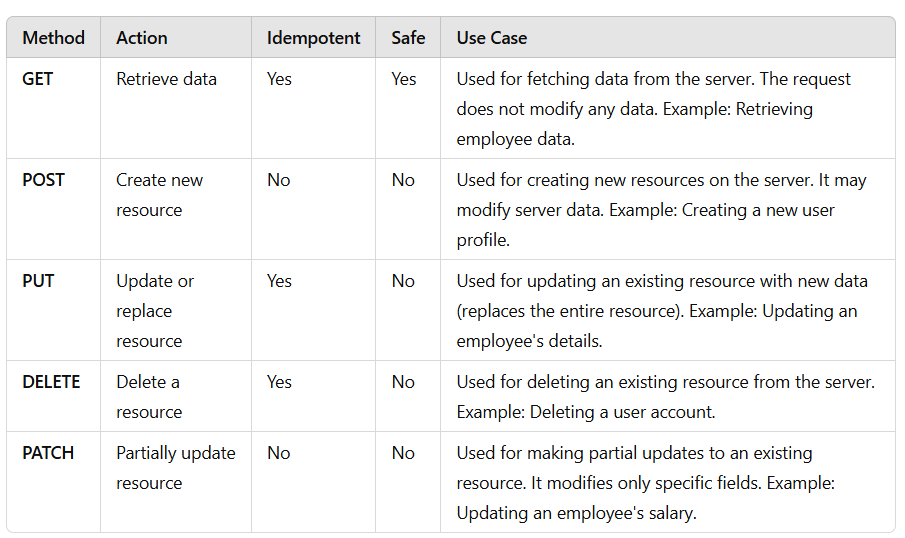Click the 'Partially update resource' cell

pyautogui.click(x=175, y=468)
